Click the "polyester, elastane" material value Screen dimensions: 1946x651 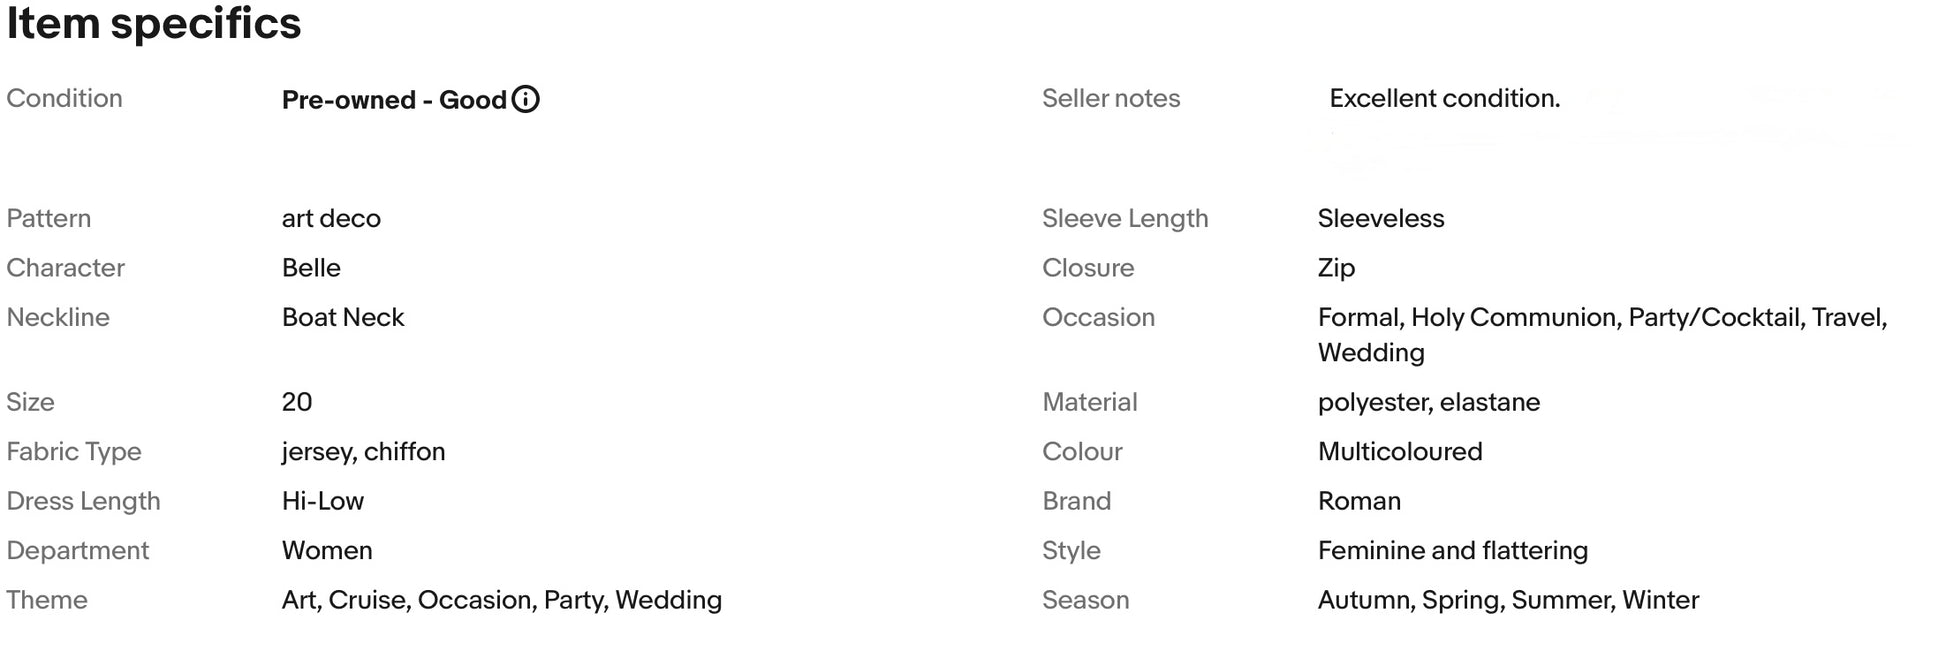tap(1428, 402)
